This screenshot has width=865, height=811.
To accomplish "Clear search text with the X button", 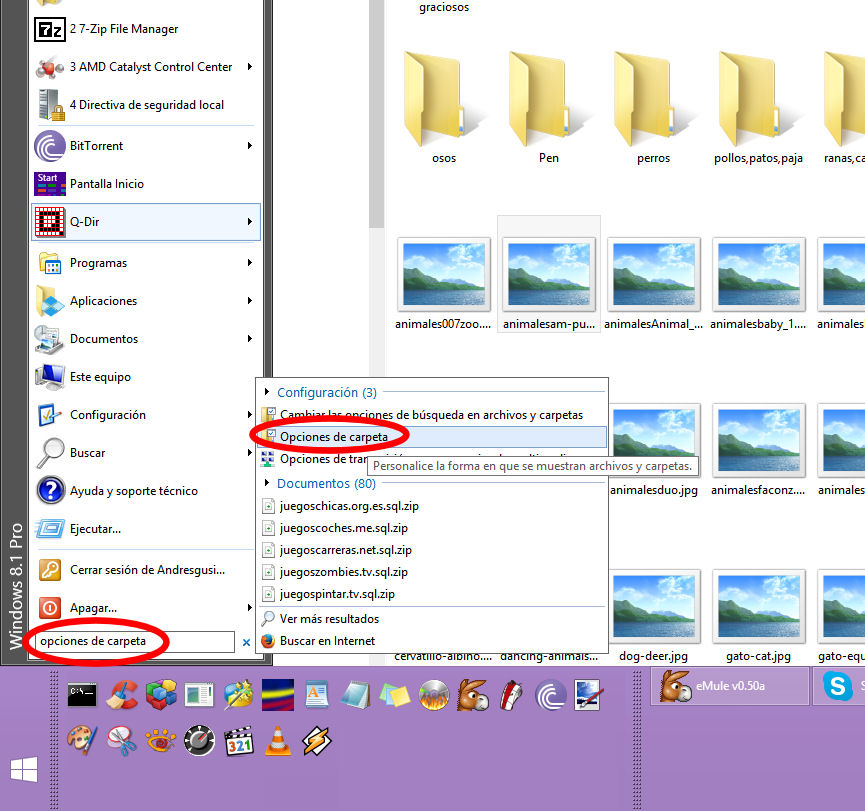I will pyautogui.click(x=247, y=642).
